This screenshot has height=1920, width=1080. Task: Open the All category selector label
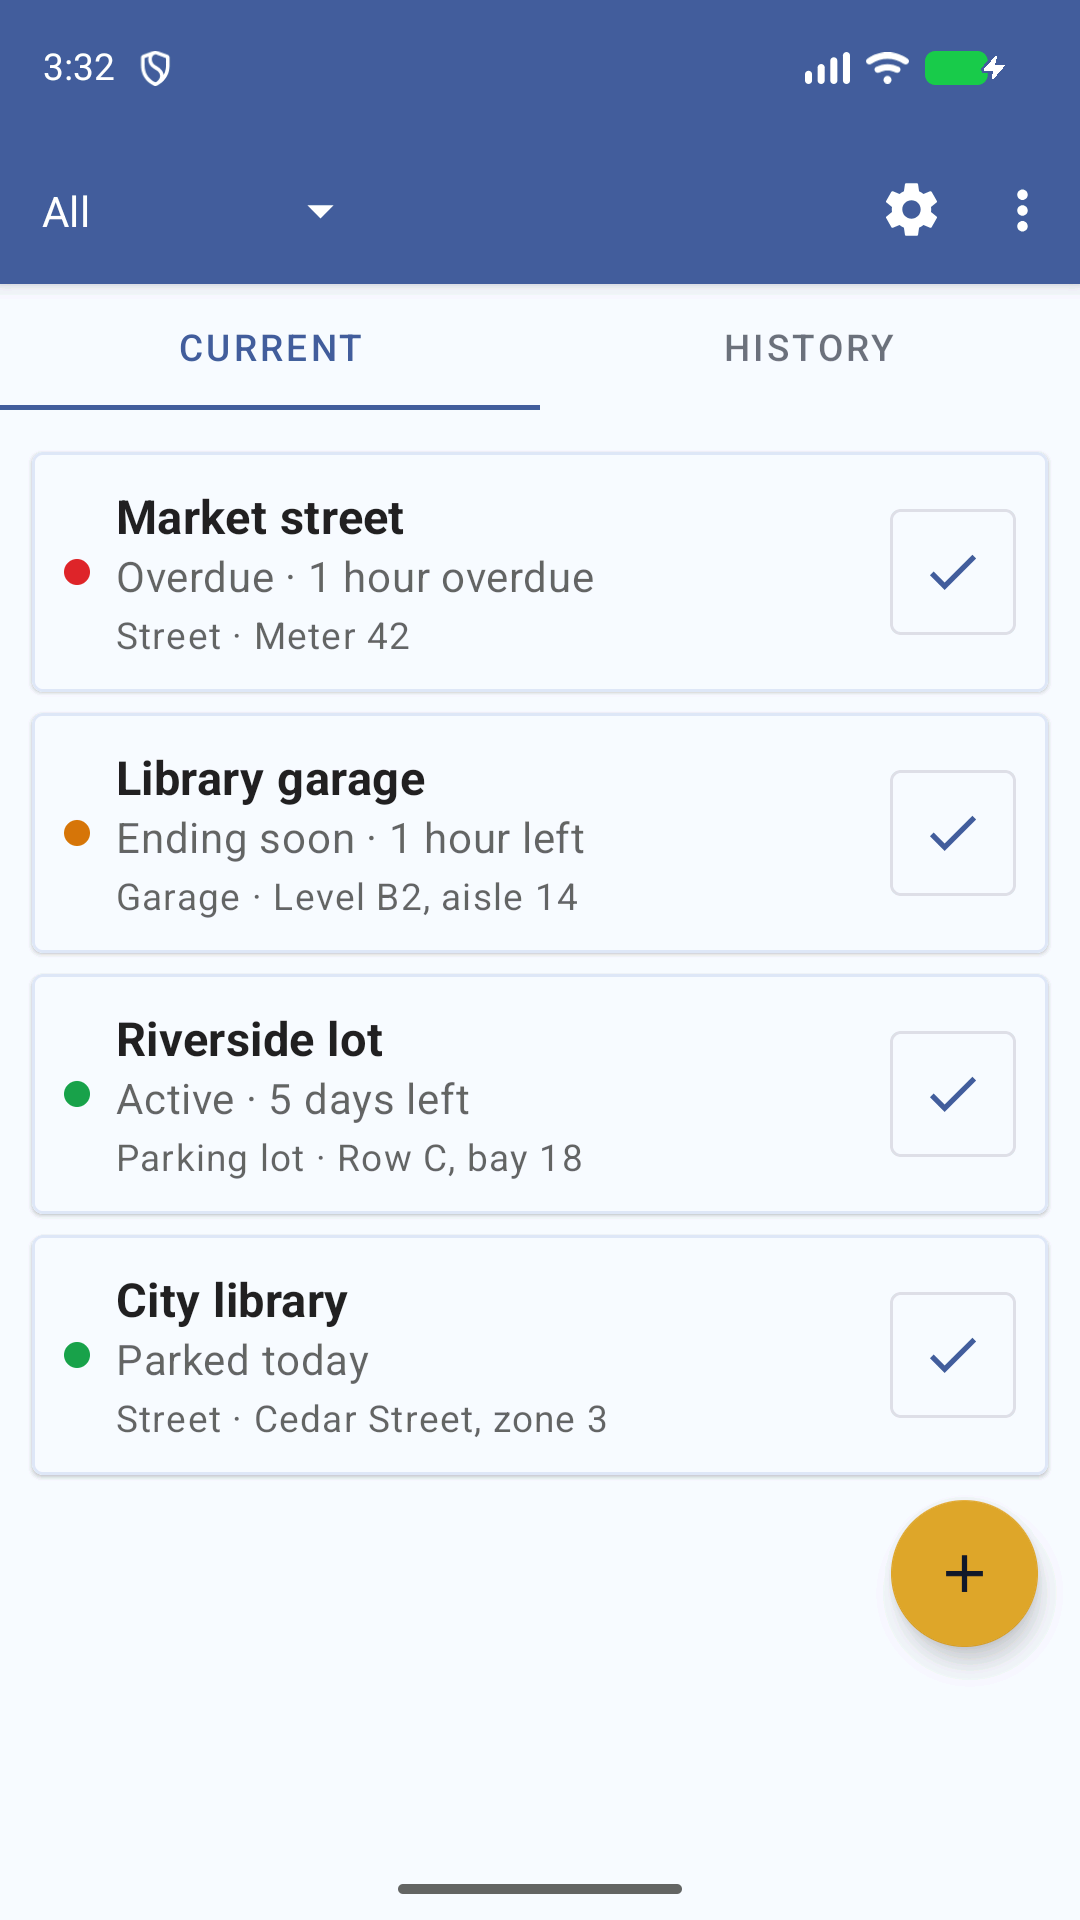pos(66,212)
